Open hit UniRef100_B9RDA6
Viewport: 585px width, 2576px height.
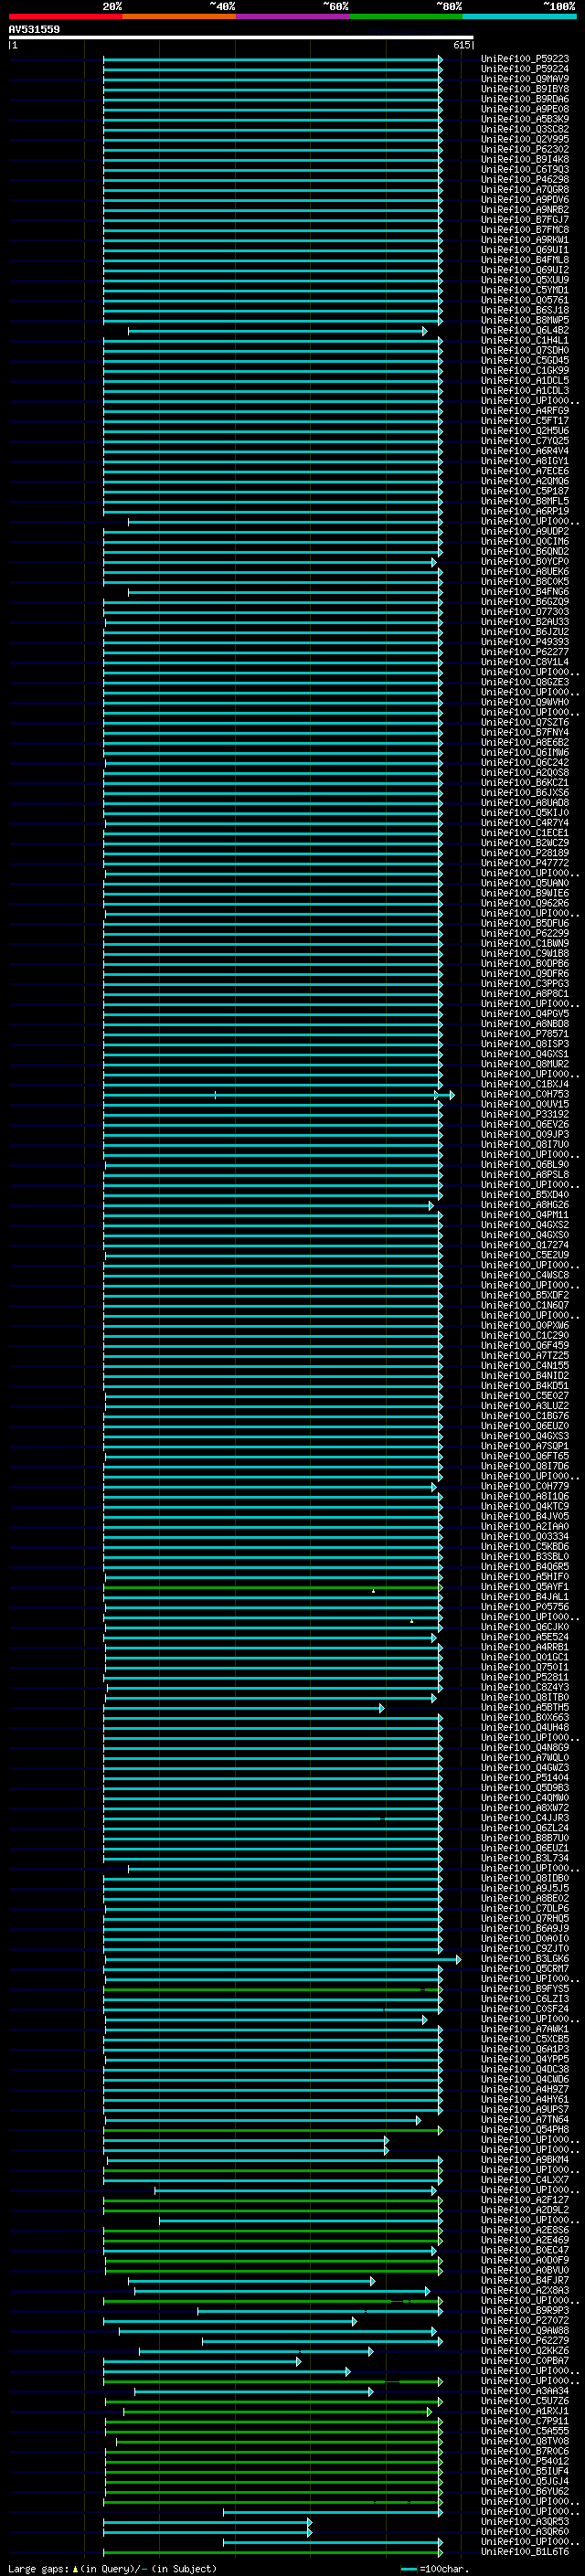[525, 99]
